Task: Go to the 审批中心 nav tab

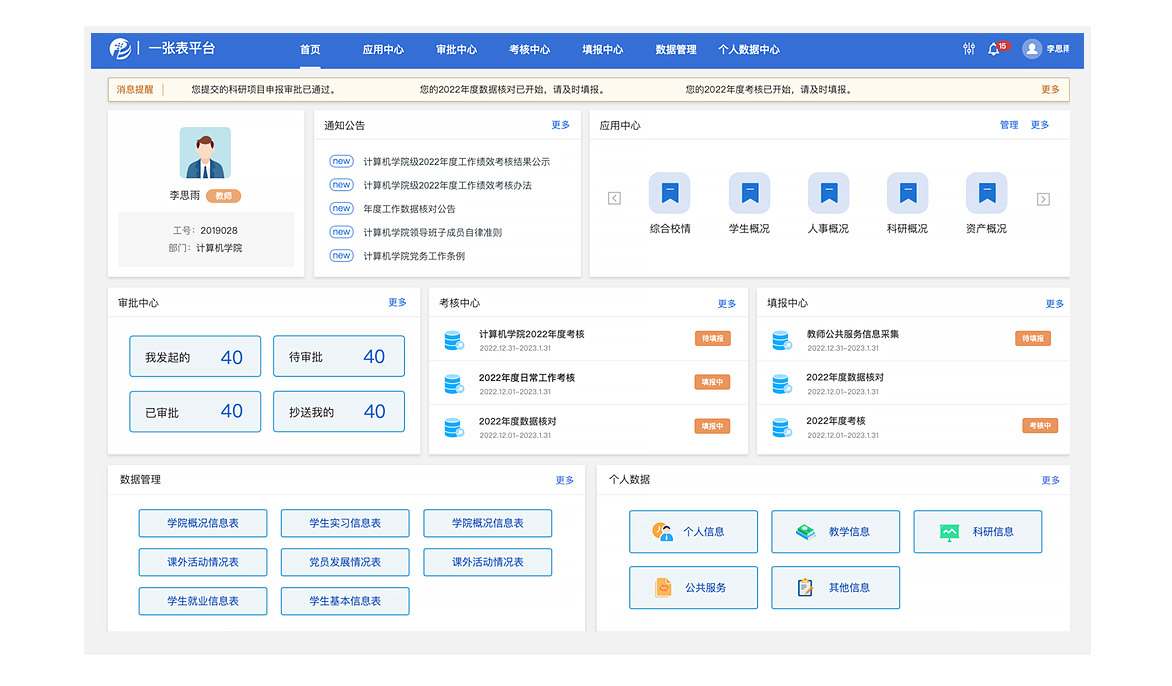Action: click(x=456, y=49)
